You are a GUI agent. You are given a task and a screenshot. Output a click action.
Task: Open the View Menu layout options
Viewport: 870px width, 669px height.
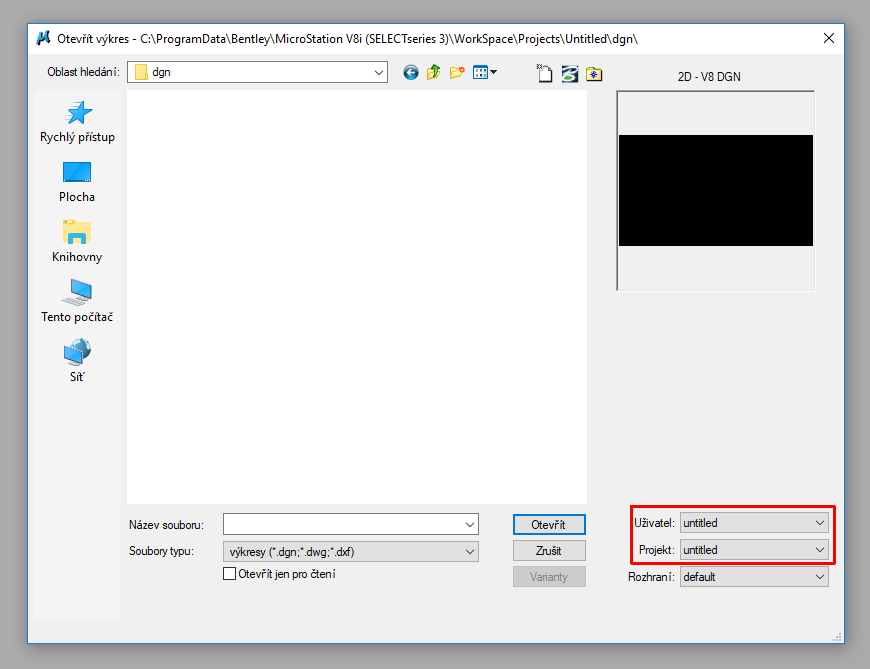coord(485,72)
